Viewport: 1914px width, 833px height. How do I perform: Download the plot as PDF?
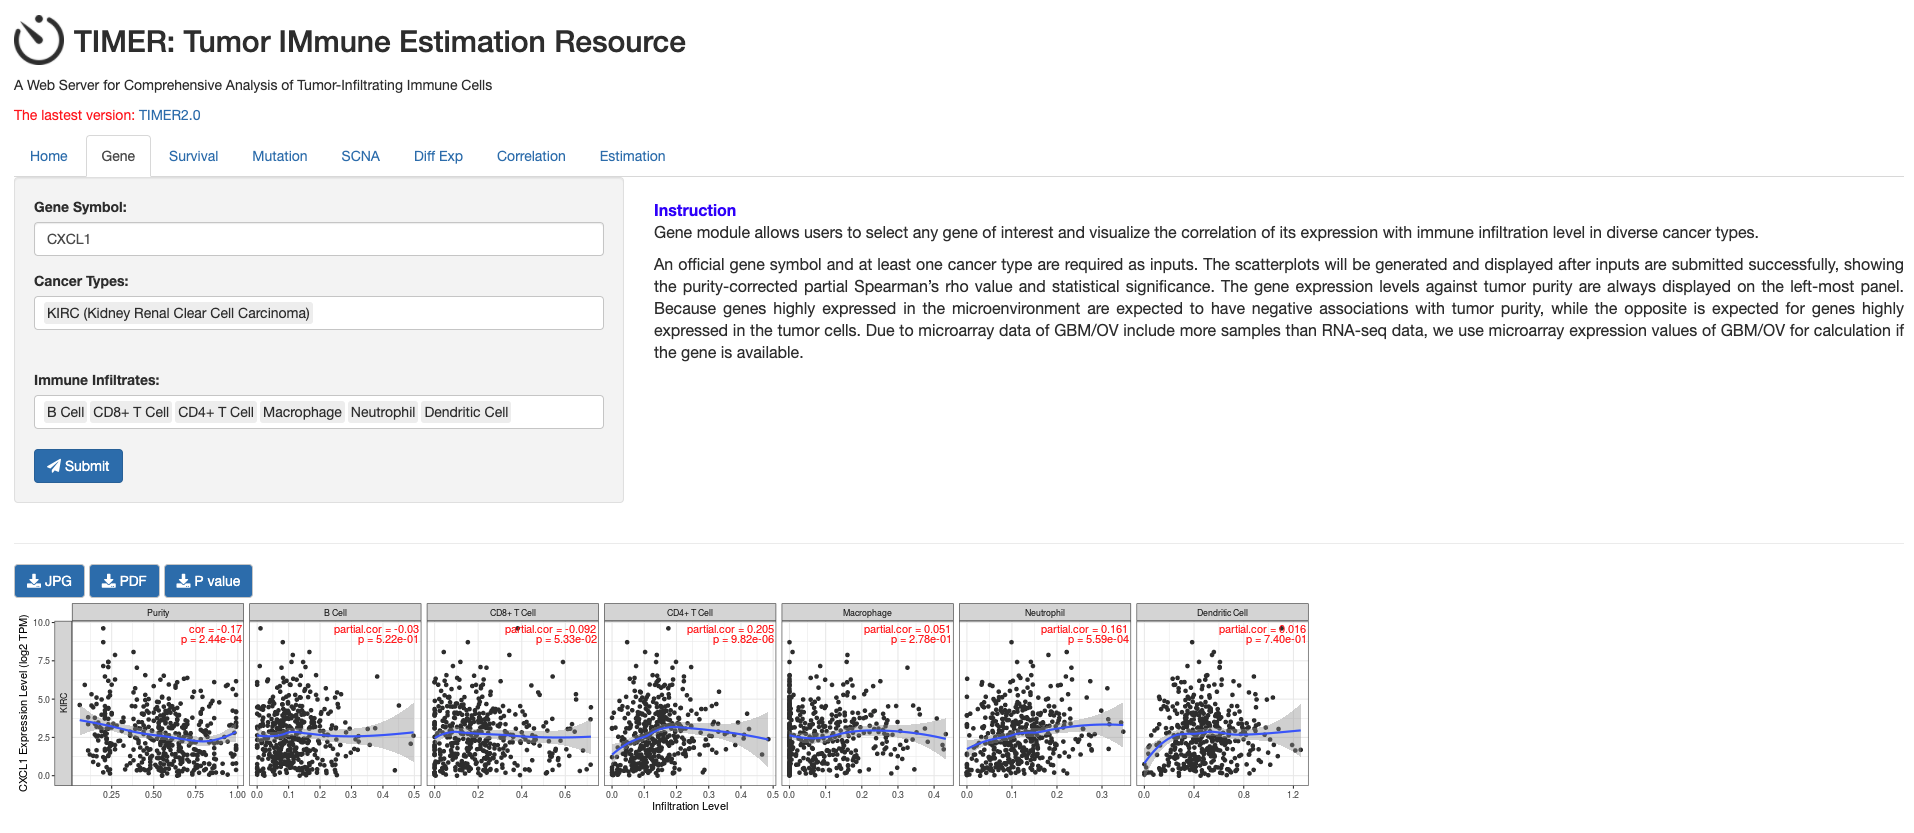point(124,581)
